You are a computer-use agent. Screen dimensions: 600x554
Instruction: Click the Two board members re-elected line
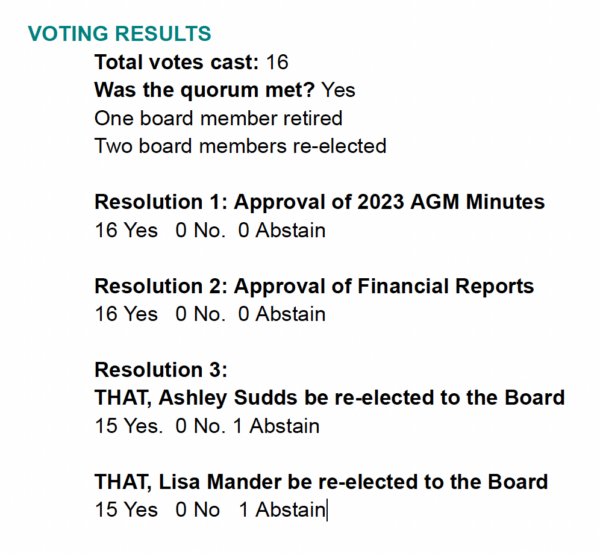click(241, 146)
